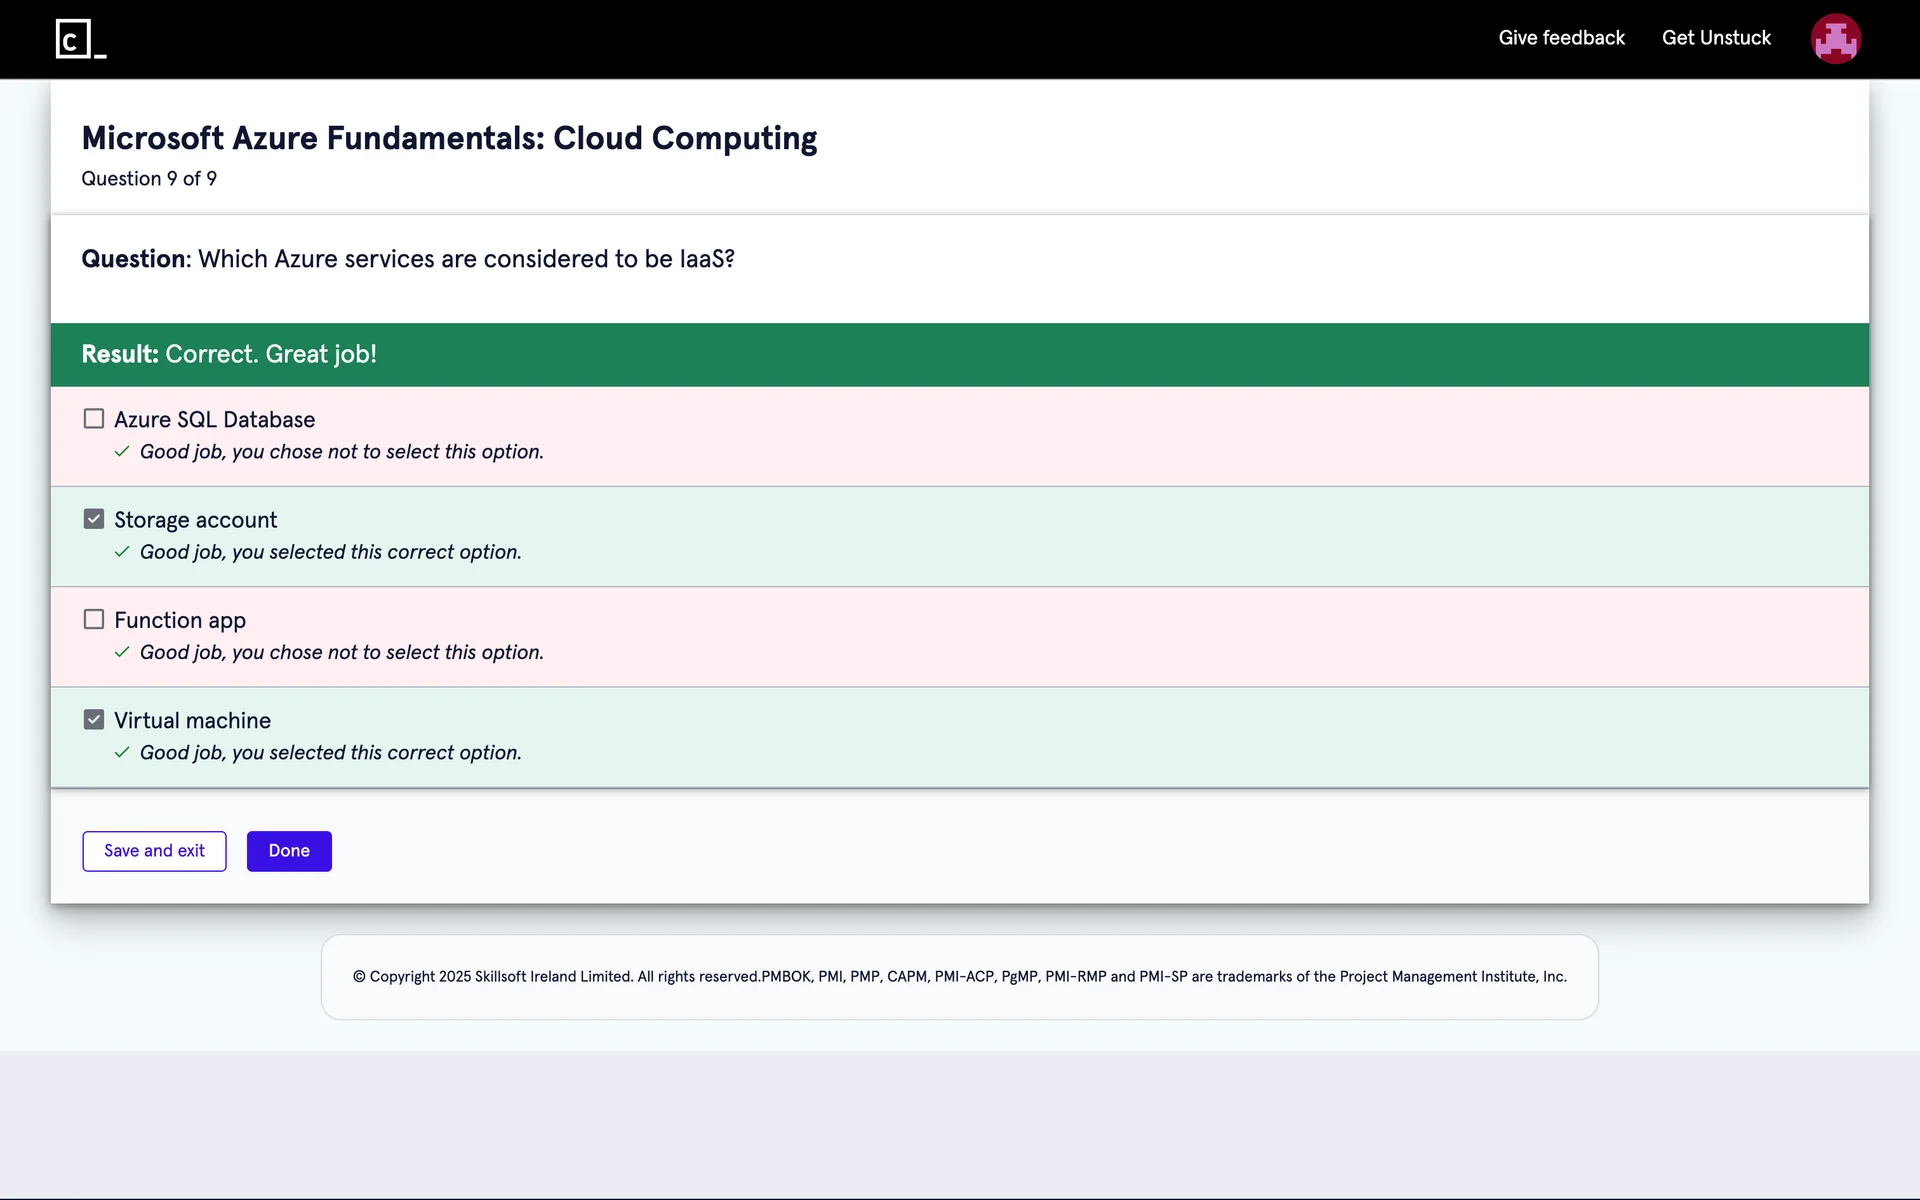Click green checkmark under Virtual machine
This screenshot has height=1200, width=1920.
pos(122,752)
